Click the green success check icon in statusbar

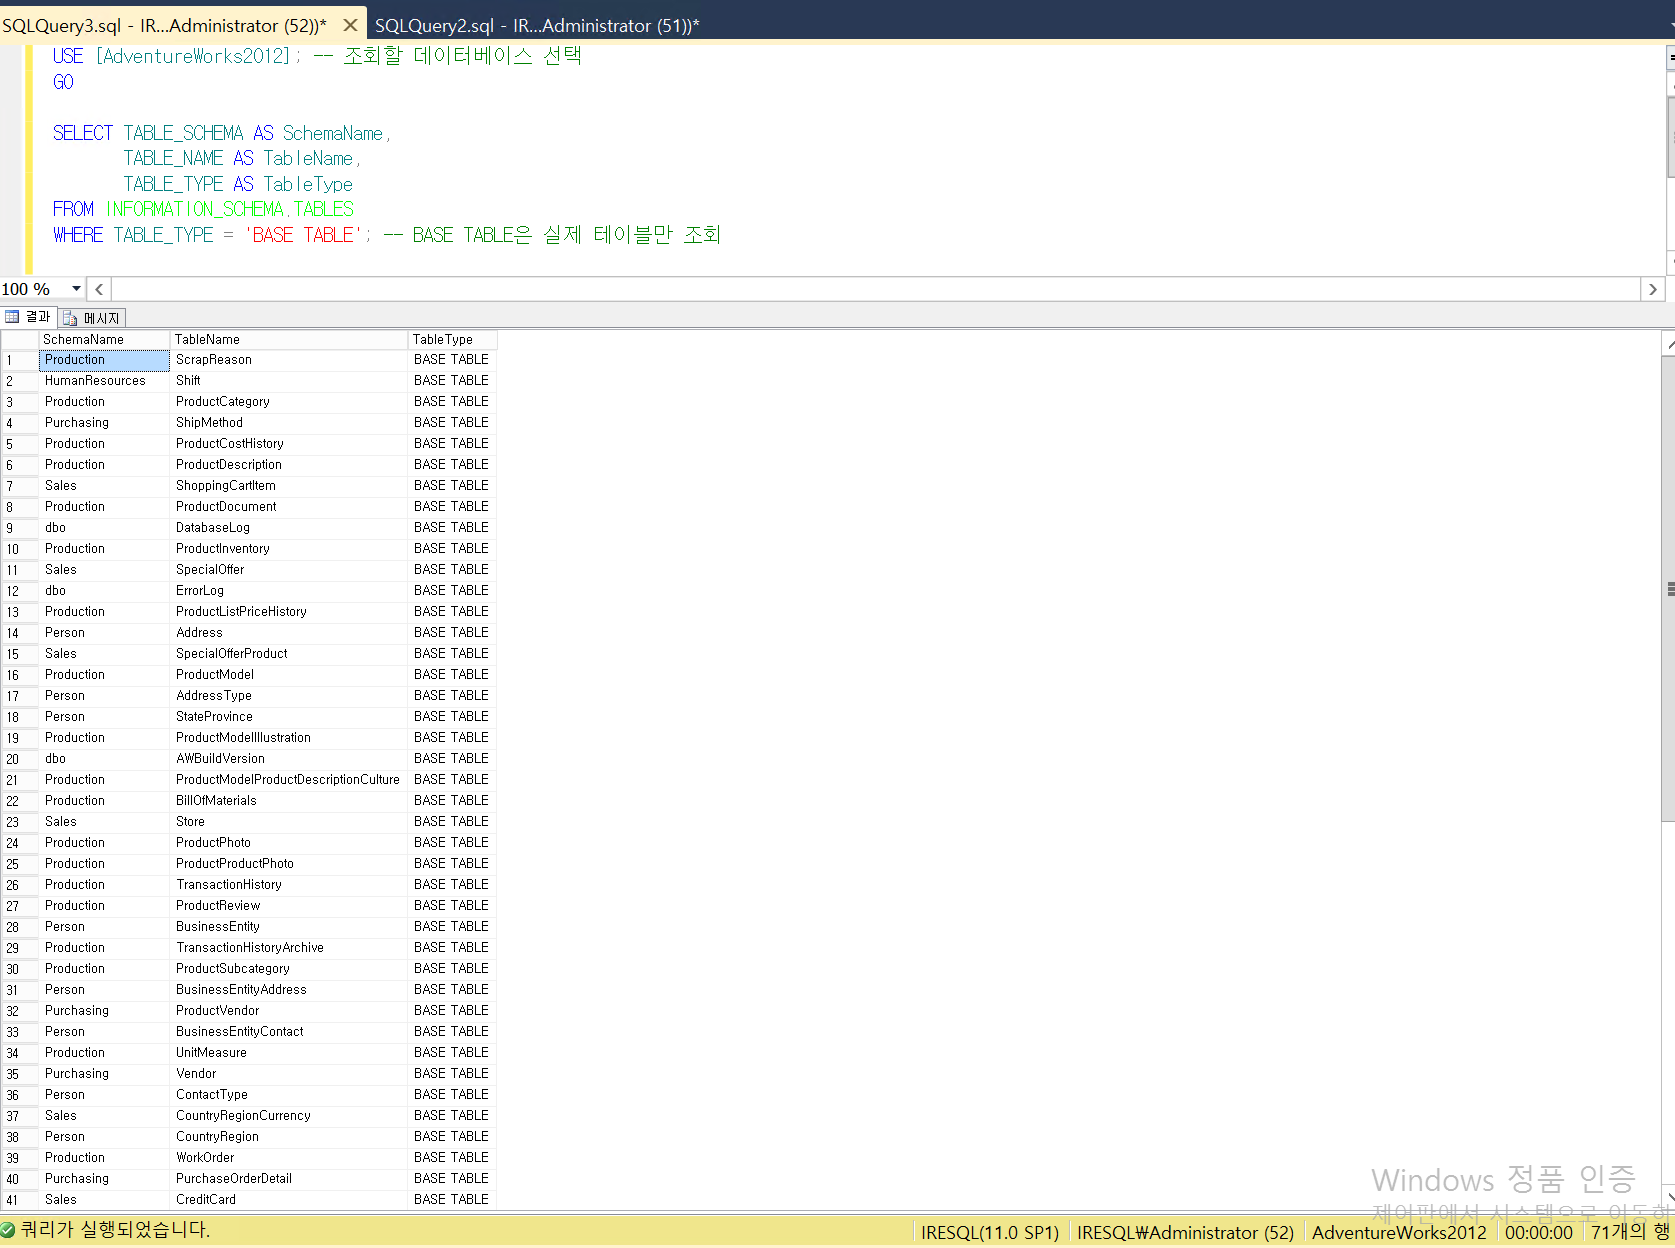coord(8,1230)
